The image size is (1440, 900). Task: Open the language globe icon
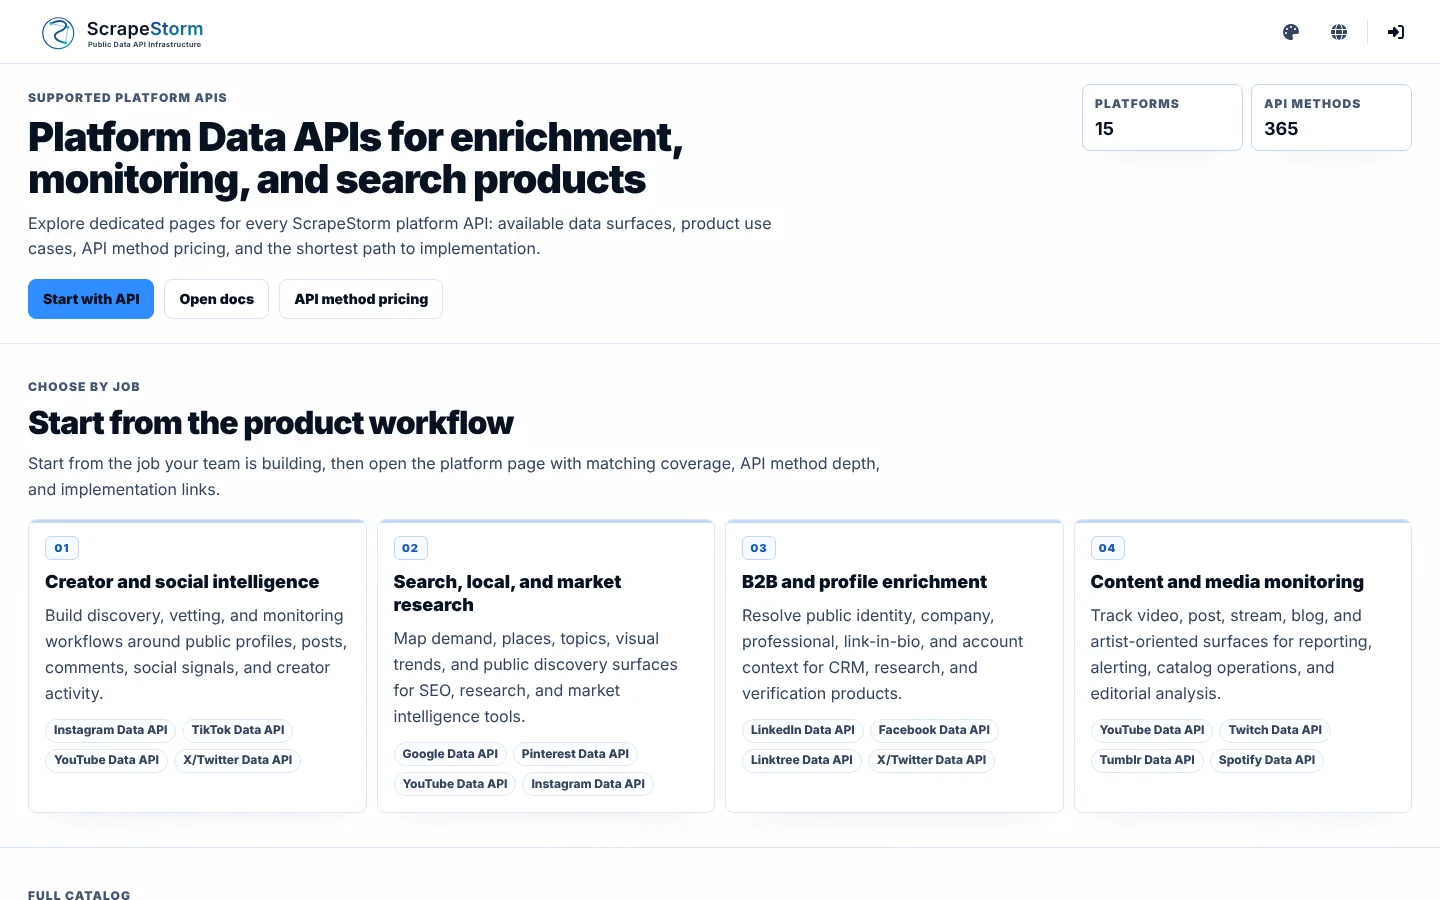coord(1339,32)
